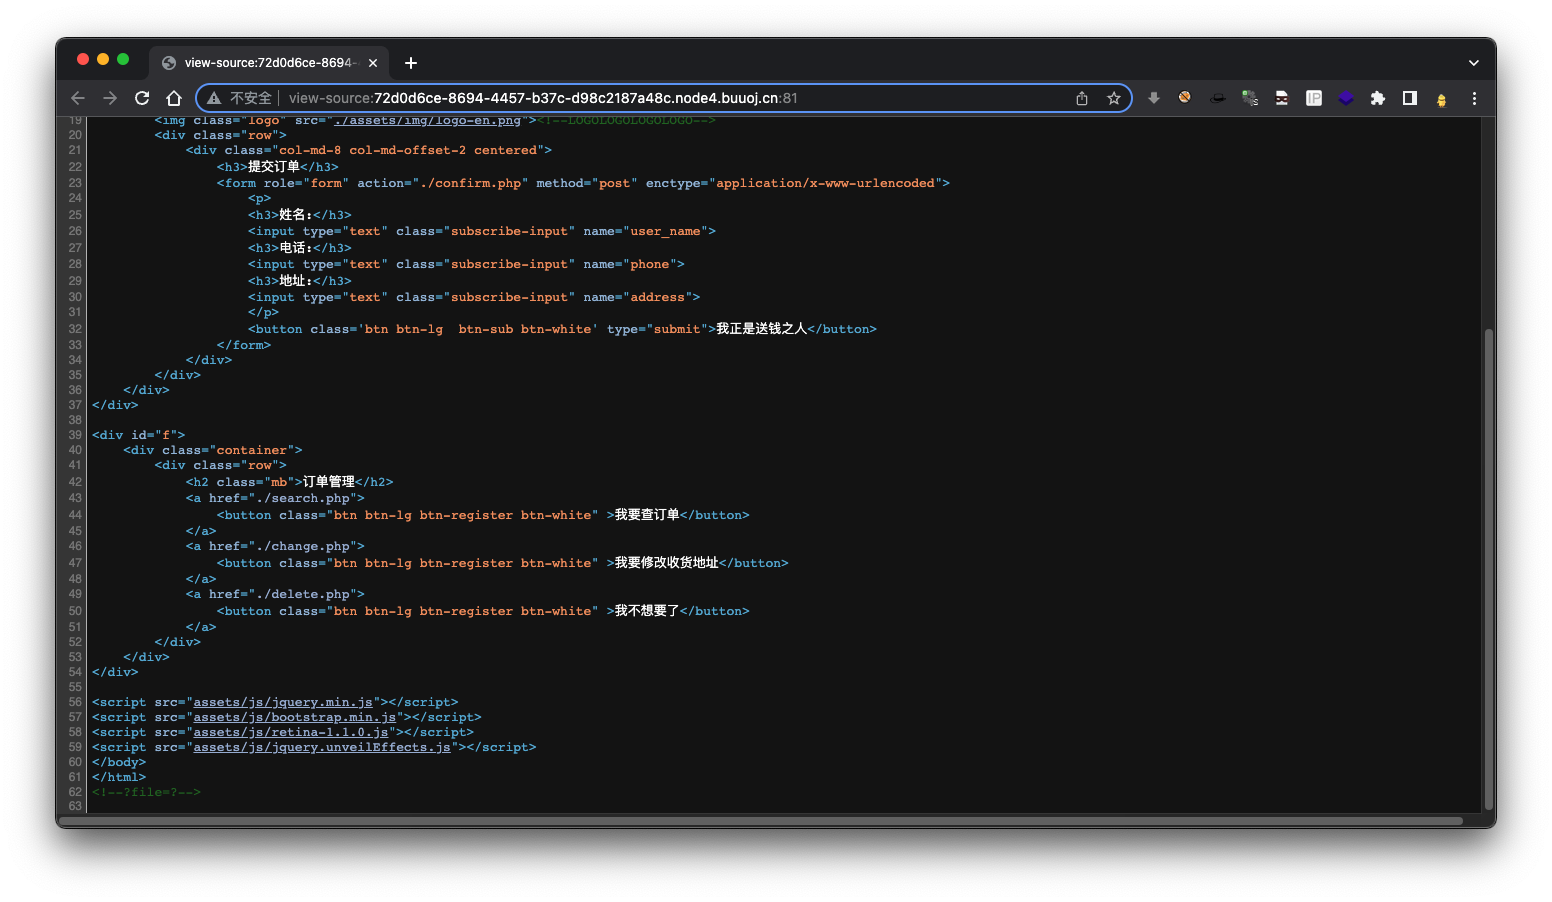
Task: Click the </form> closing tag
Action: (244, 345)
